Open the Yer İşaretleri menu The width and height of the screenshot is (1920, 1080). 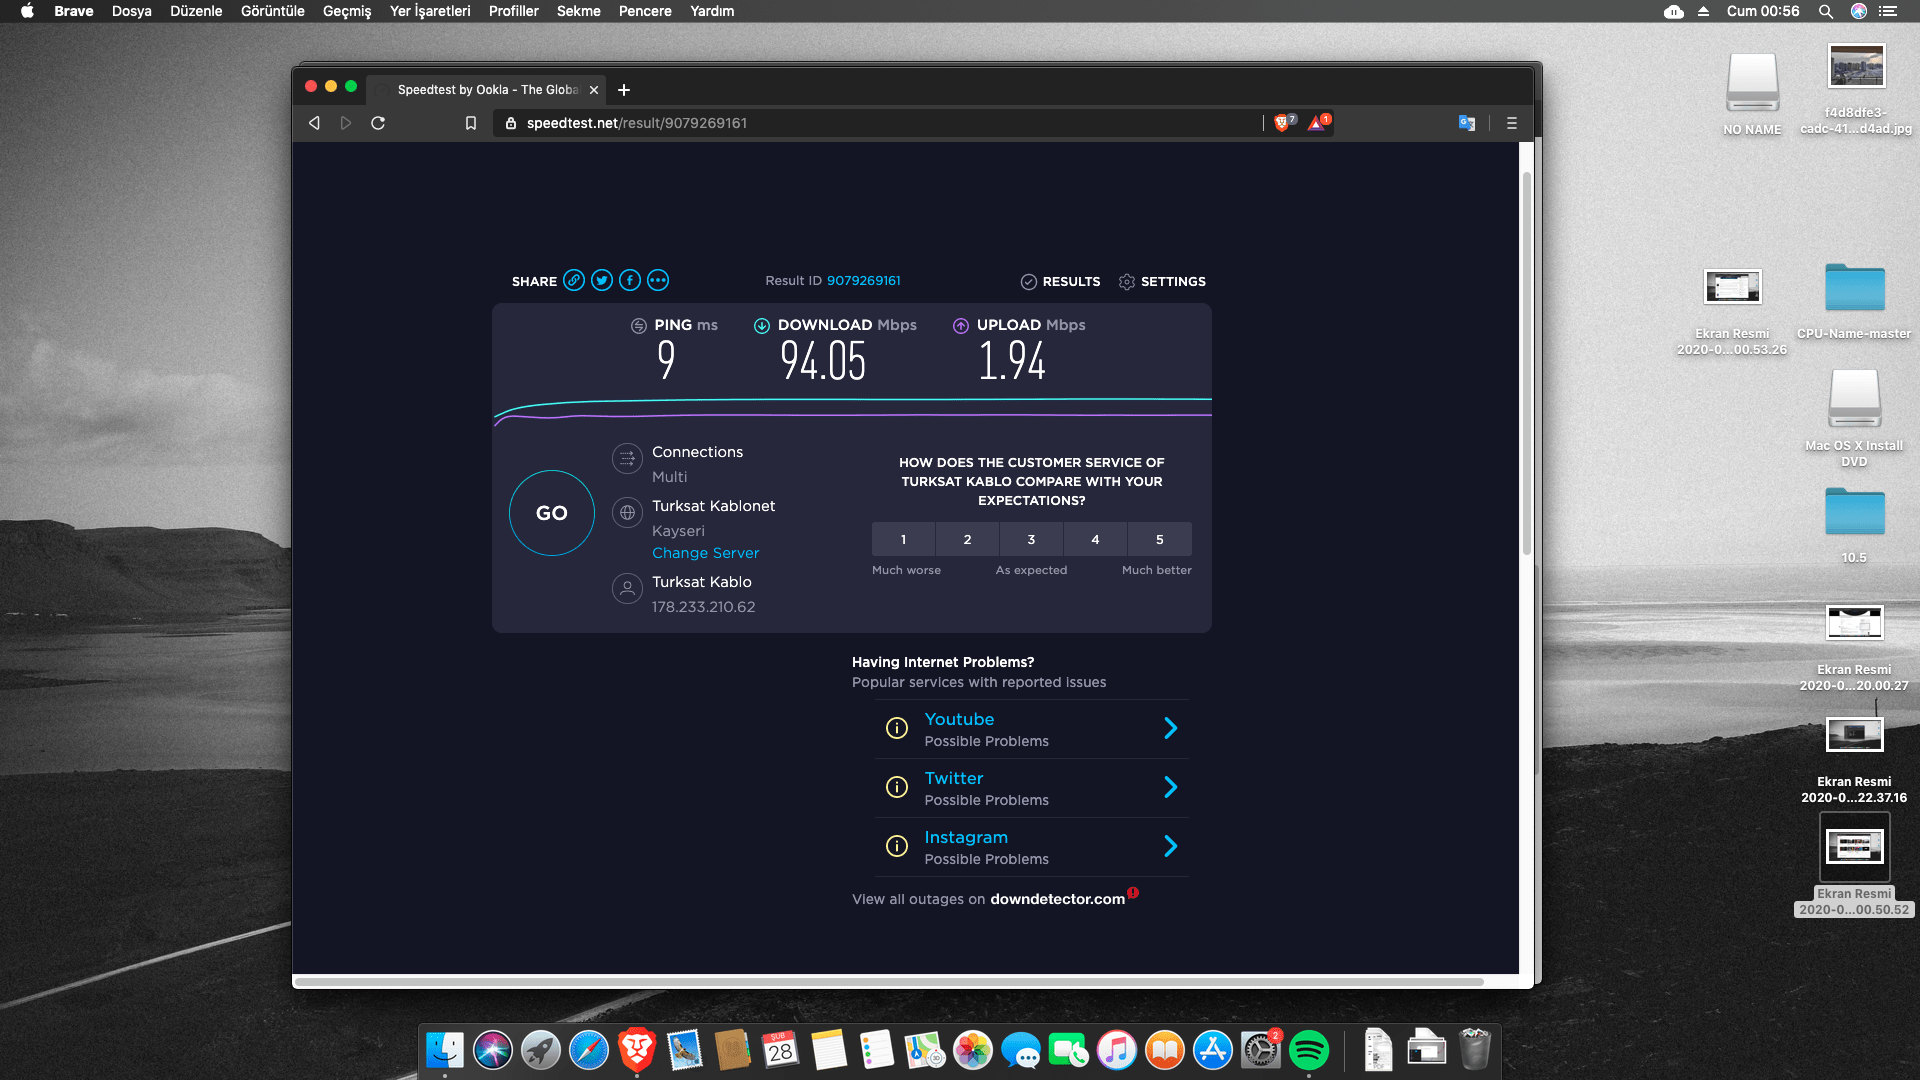tap(429, 11)
